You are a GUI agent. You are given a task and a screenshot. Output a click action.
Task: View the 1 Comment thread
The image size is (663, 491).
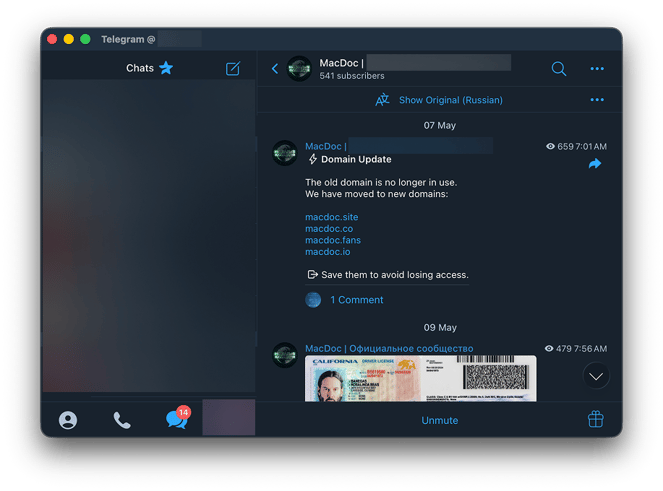356,300
